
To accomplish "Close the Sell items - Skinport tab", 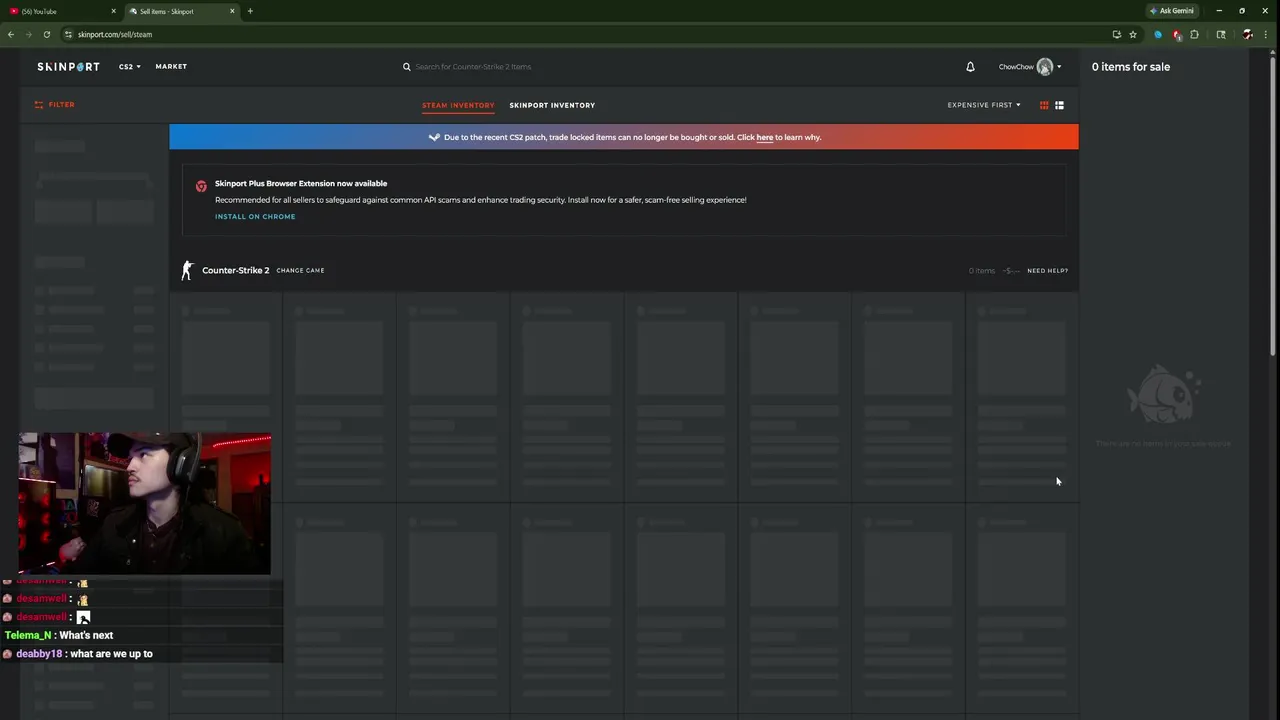I will [x=232, y=11].
